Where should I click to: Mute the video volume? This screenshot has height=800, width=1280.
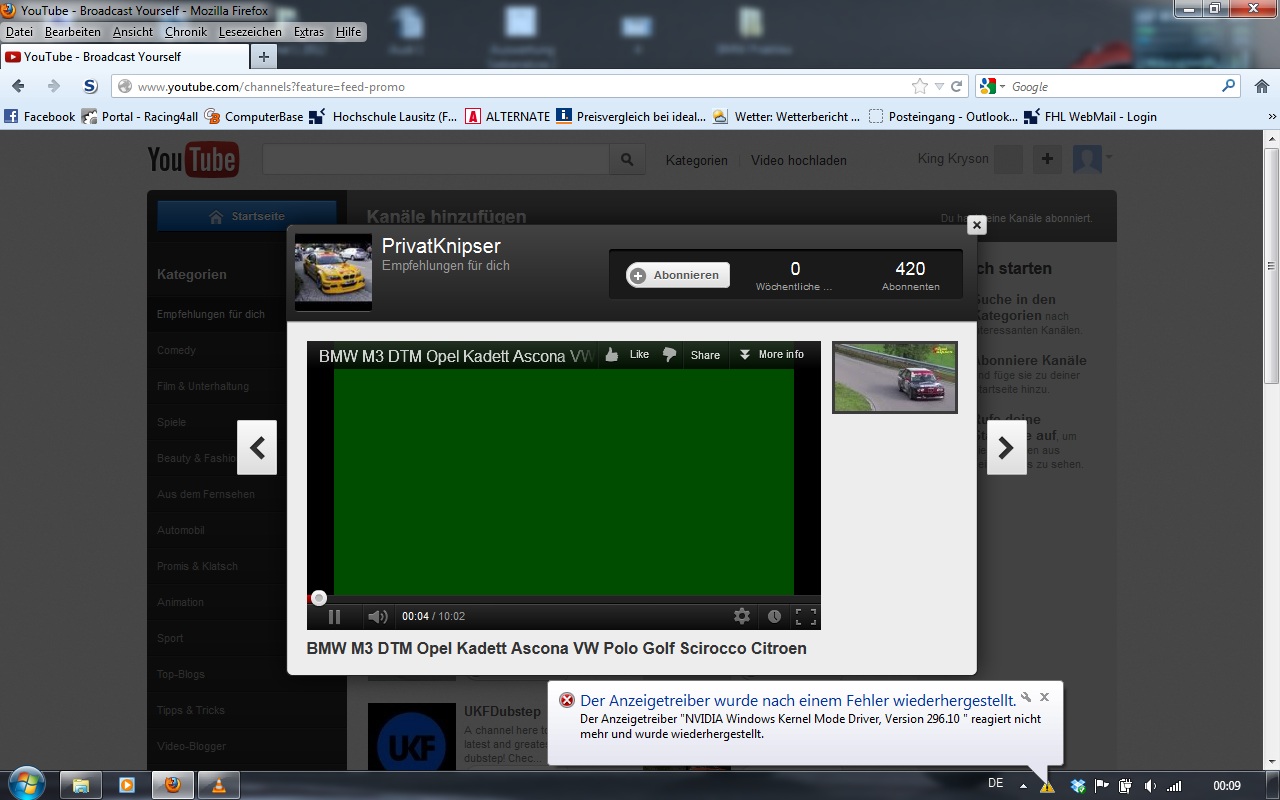tap(377, 617)
